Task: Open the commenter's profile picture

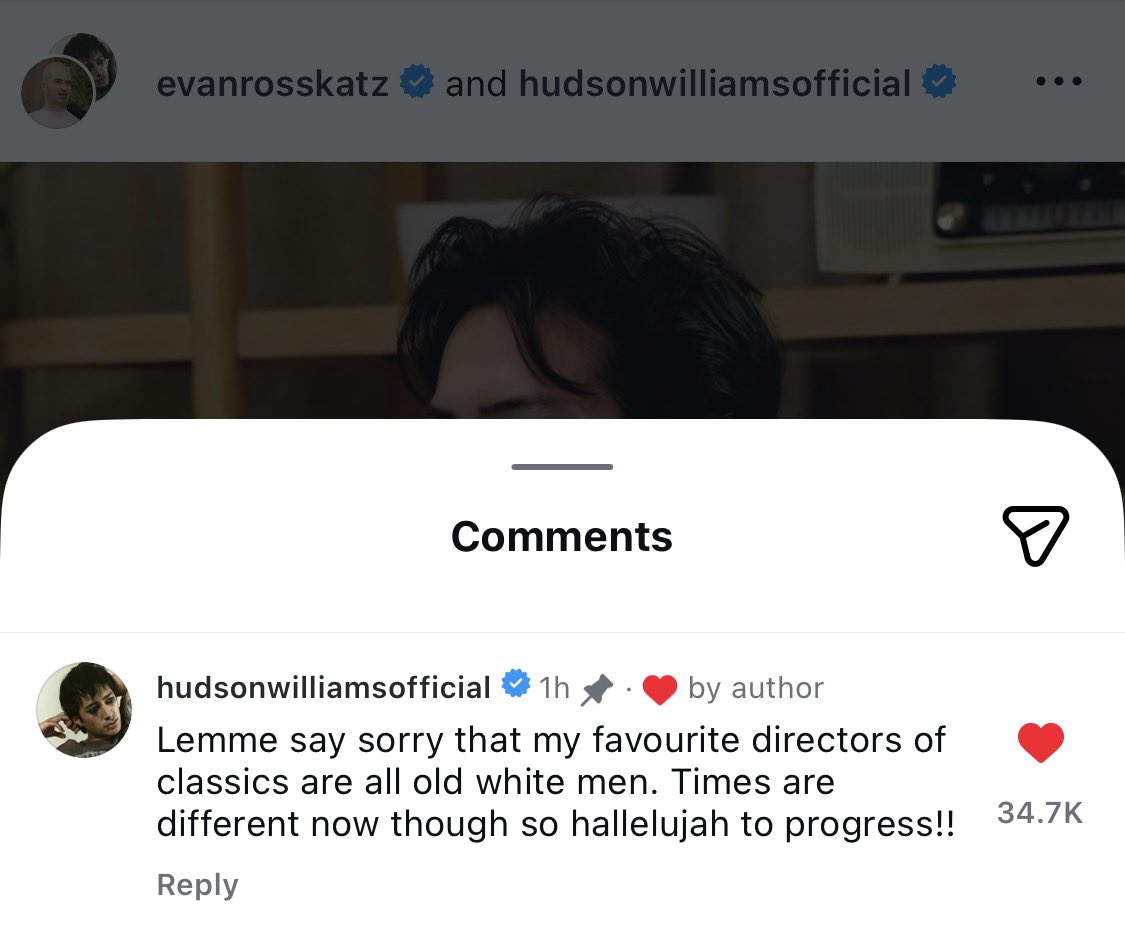Action: (x=84, y=709)
